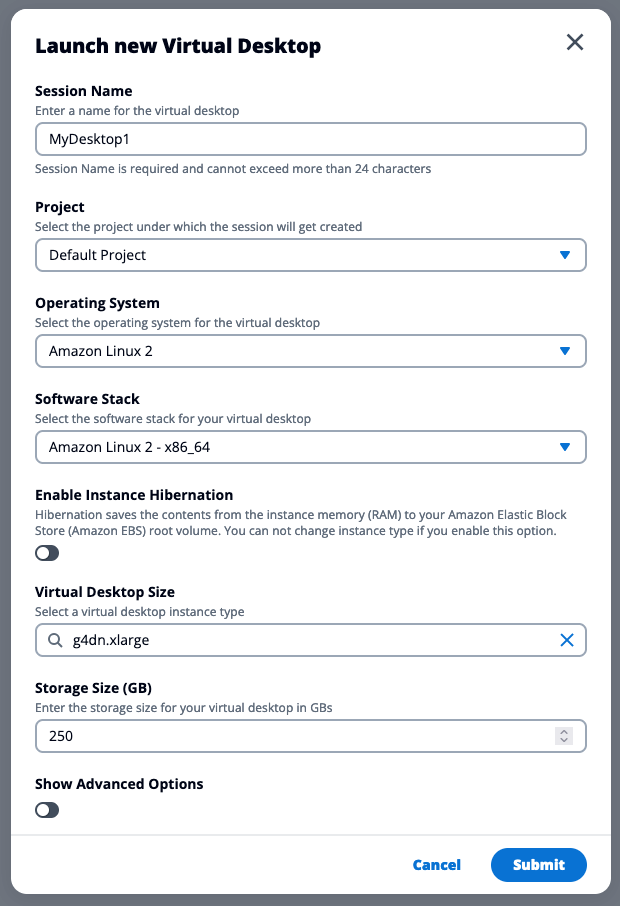Turn on Show Advanced Options toggle
The height and width of the screenshot is (906, 620).
(x=47, y=810)
